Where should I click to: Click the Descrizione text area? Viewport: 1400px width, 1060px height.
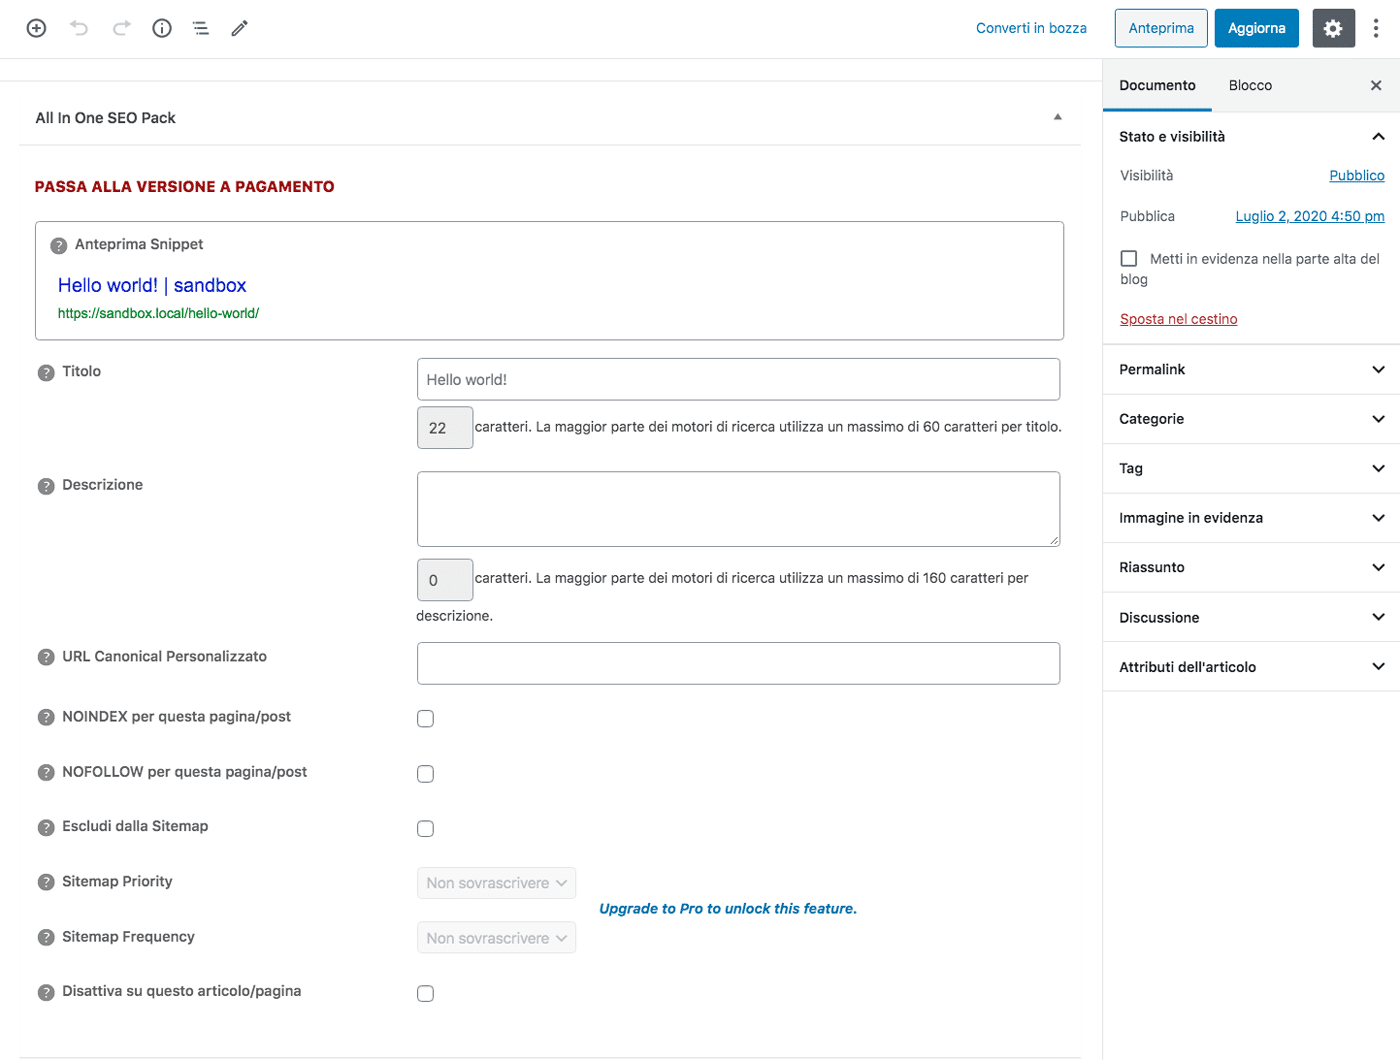tap(738, 509)
